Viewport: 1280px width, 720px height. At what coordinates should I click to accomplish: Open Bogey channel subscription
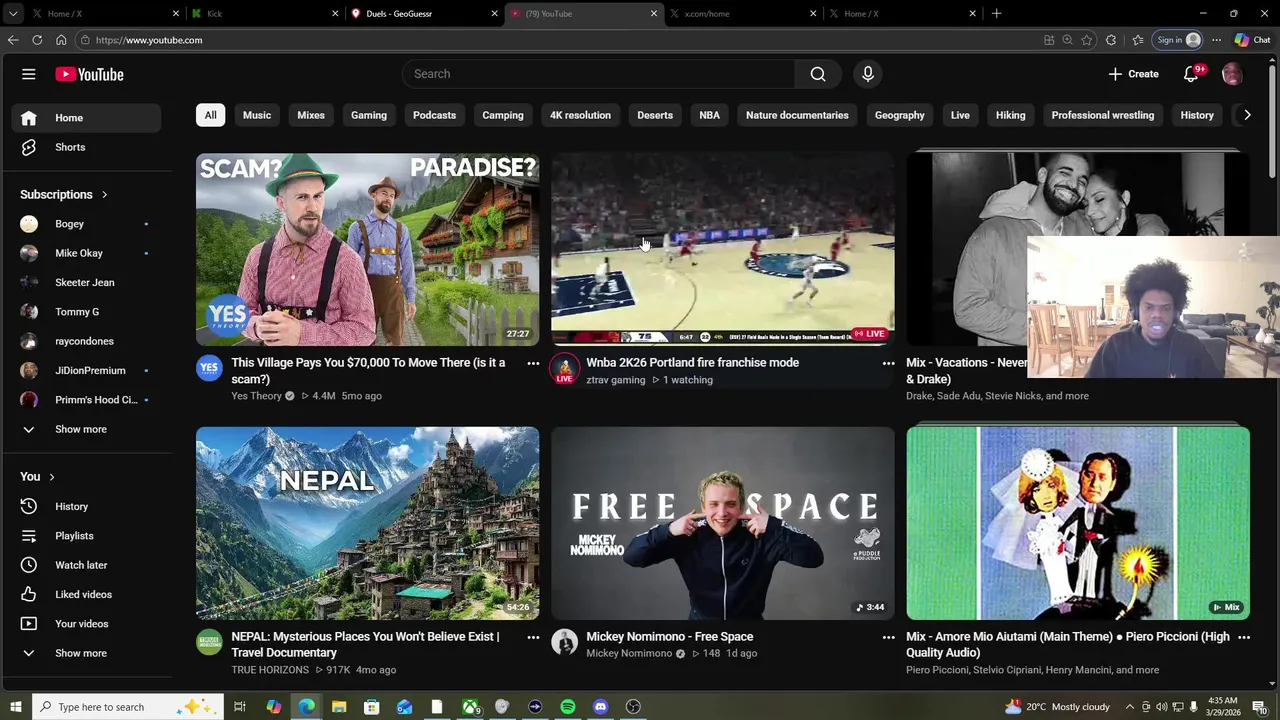click(86, 224)
